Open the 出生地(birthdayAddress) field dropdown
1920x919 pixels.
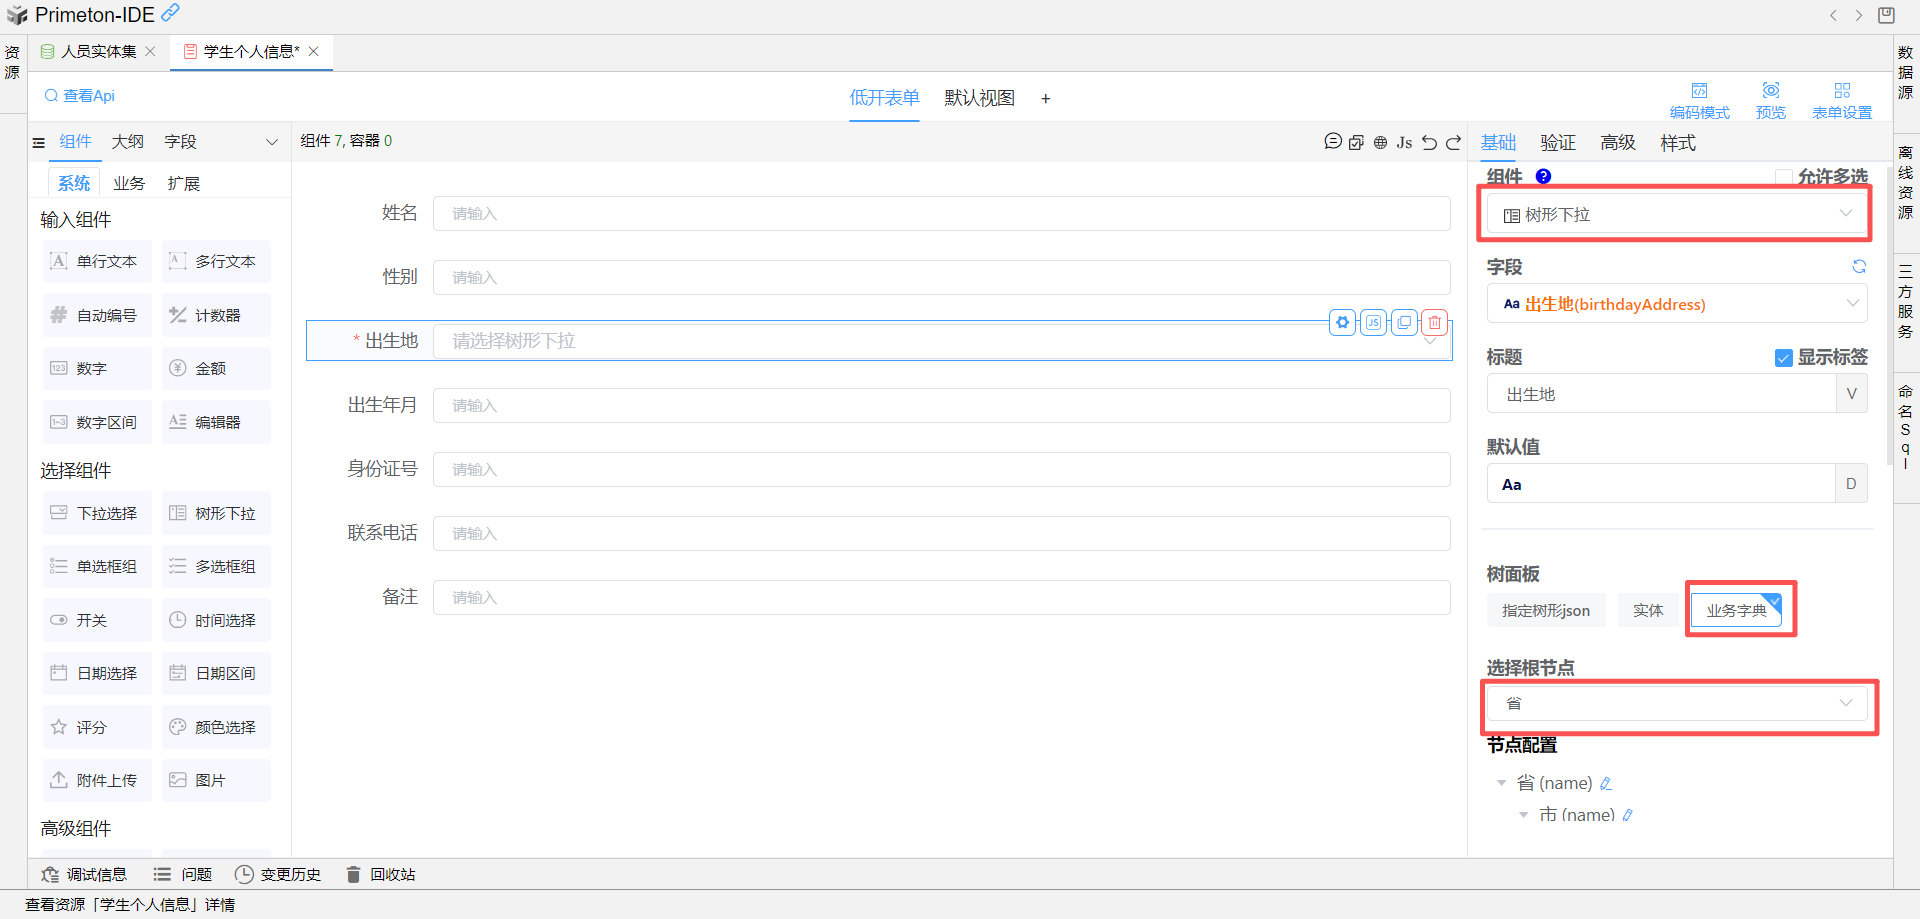tap(1676, 304)
